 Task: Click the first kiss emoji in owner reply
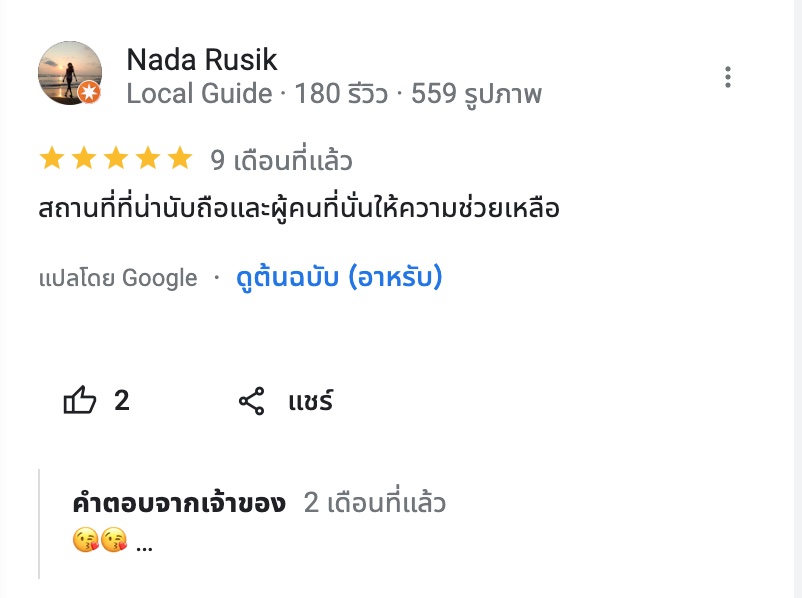coord(86,542)
